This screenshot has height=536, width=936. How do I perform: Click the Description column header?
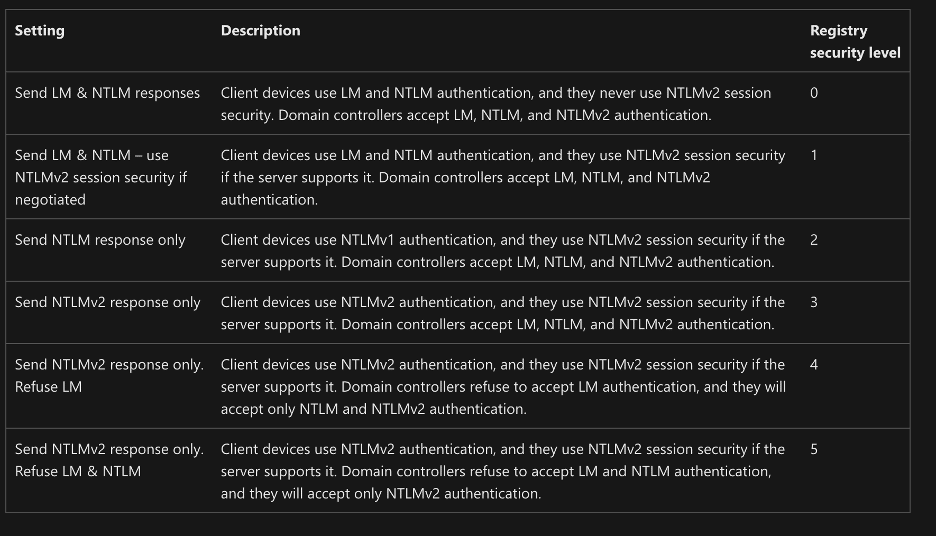pos(260,30)
